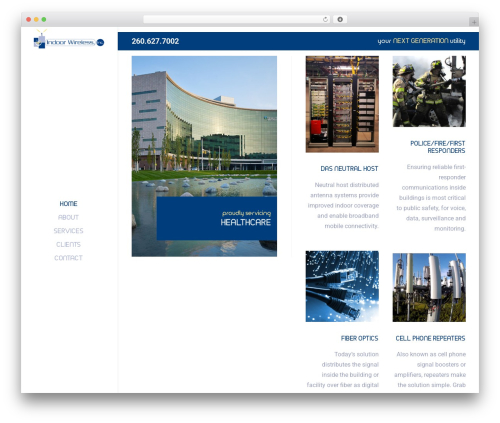Close the window with red button
This screenshot has width=500, height=423.
[29, 20]
